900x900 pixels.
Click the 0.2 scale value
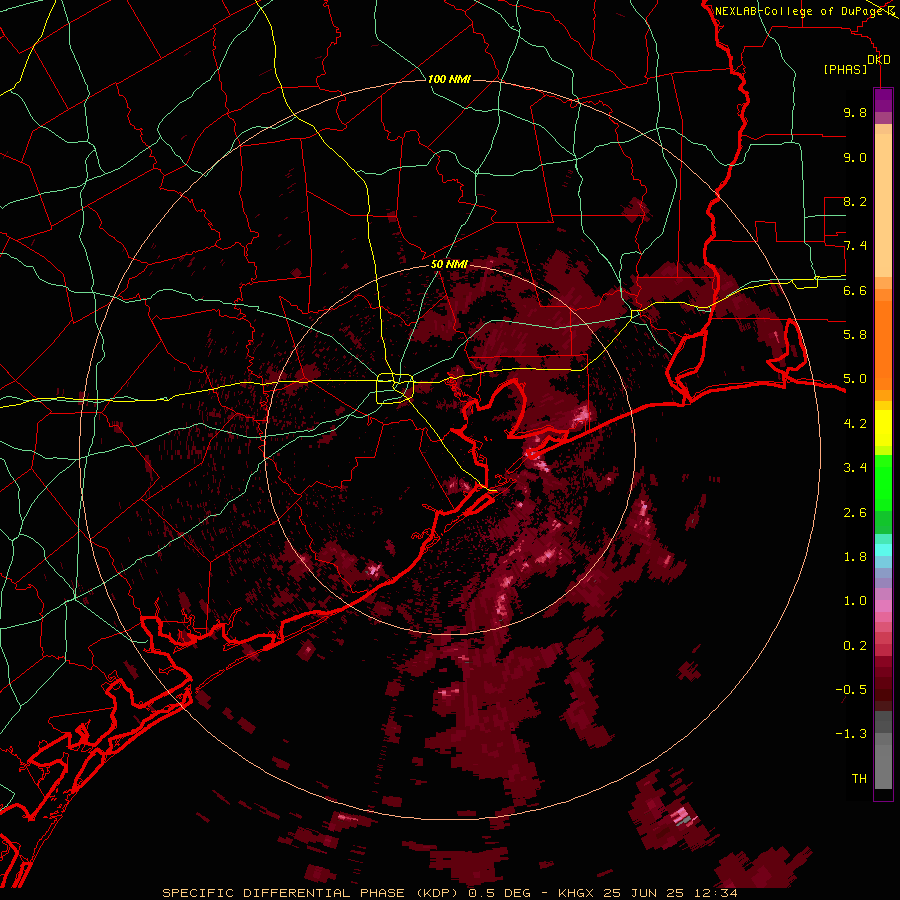click(855, 646)
